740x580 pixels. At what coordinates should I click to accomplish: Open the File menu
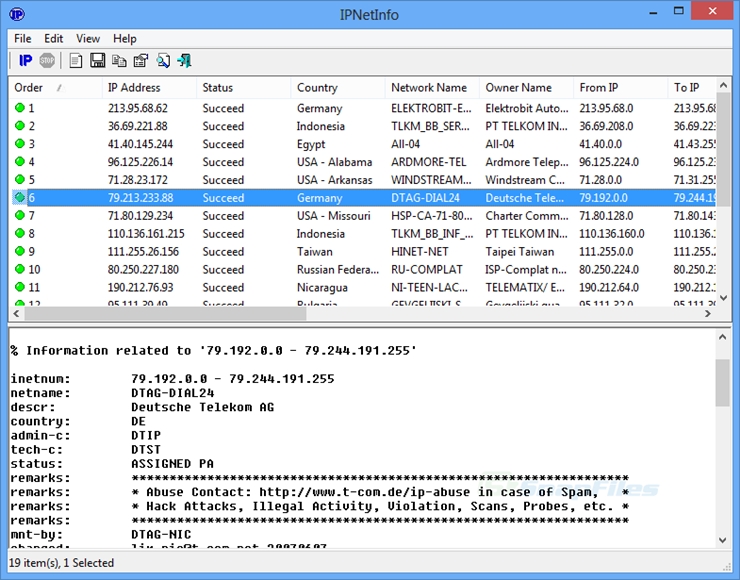(x=23, y=39)
